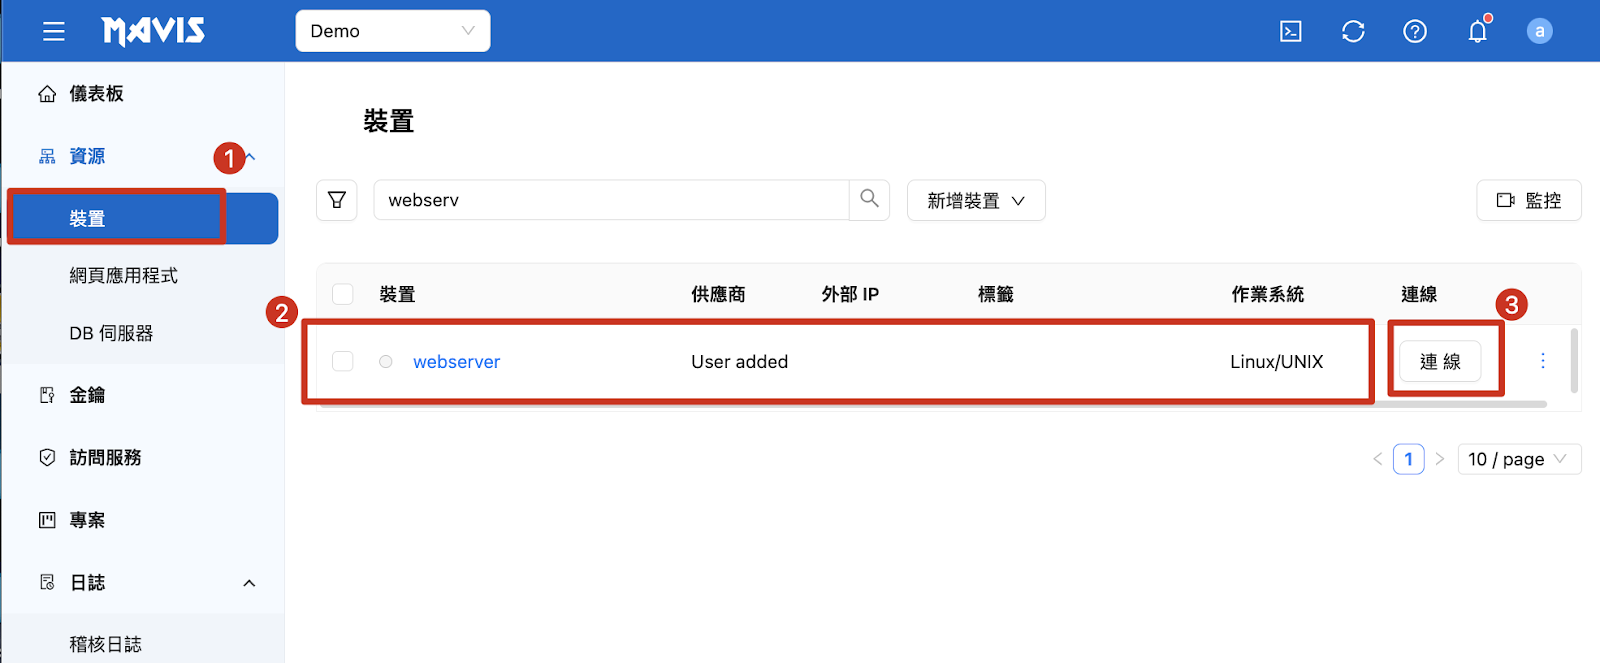Open the webserver device link
The height and width of the screenshot is (663, 1600).
point(456,362)
